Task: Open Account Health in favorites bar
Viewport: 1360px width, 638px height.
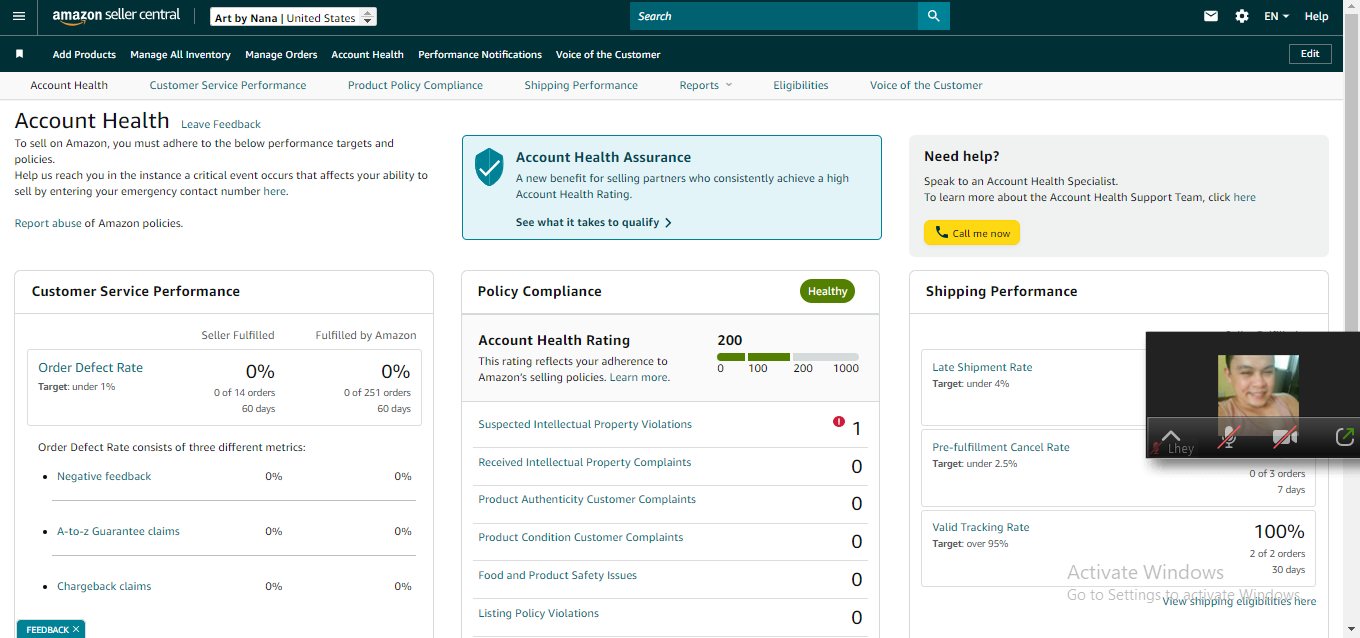Action: click(368, 54)
